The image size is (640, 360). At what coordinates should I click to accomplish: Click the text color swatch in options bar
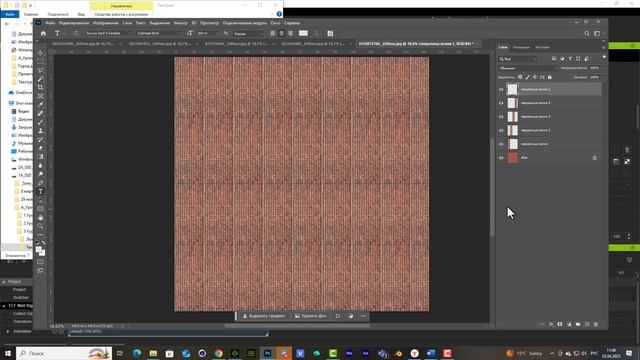(x=303, y=33)
